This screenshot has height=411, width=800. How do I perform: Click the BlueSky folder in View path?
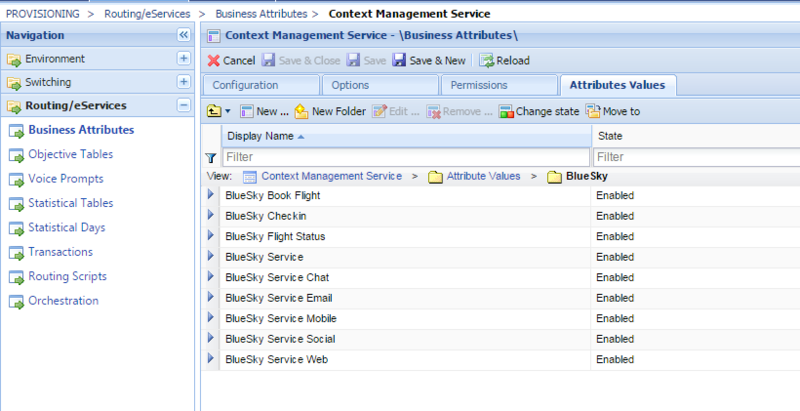tap(587, 176)
